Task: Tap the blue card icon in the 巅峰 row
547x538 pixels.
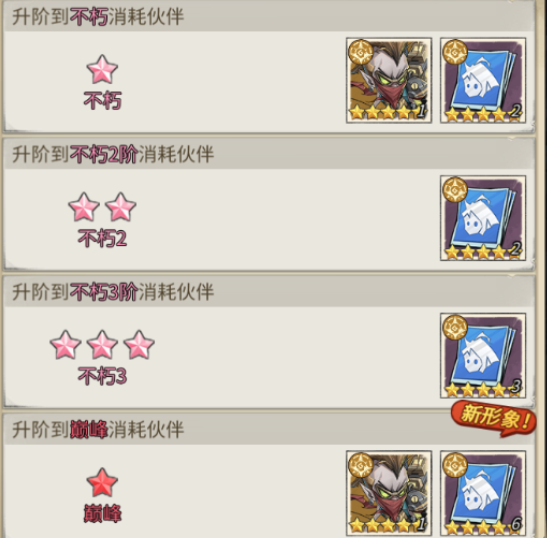Action: [x=483, y=493]
